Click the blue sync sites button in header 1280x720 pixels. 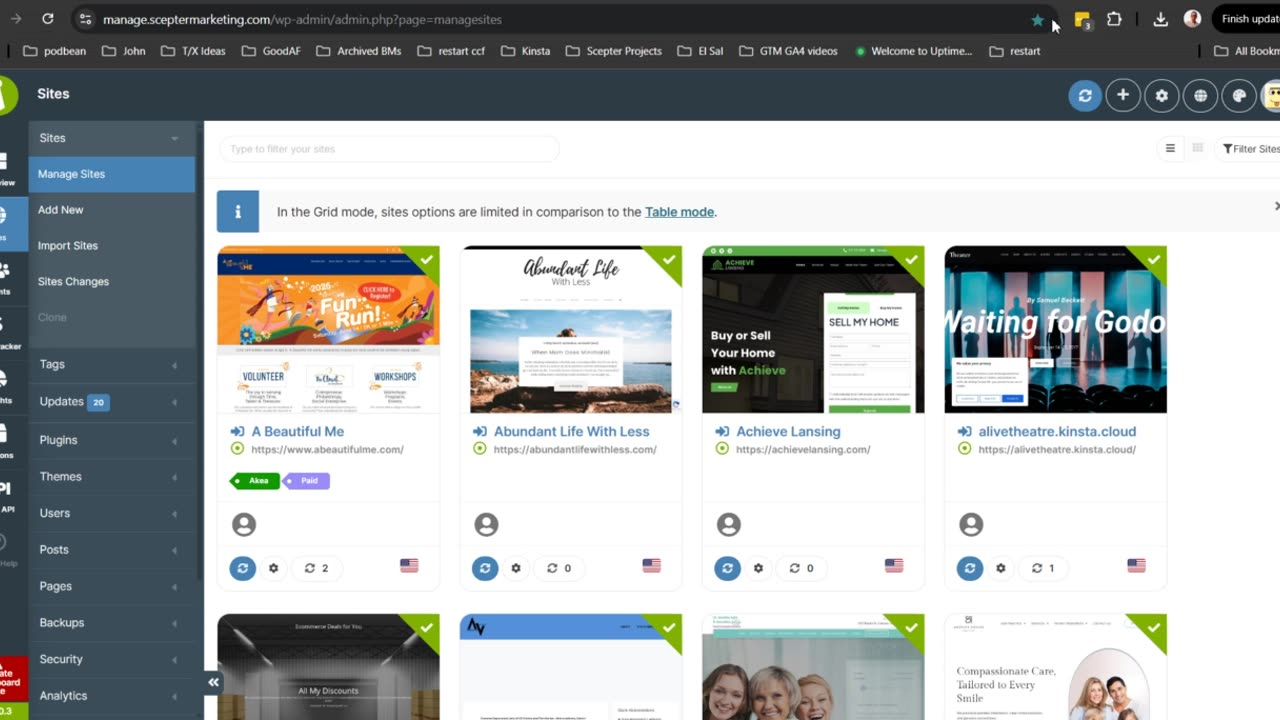click(x=1085, y=95)
